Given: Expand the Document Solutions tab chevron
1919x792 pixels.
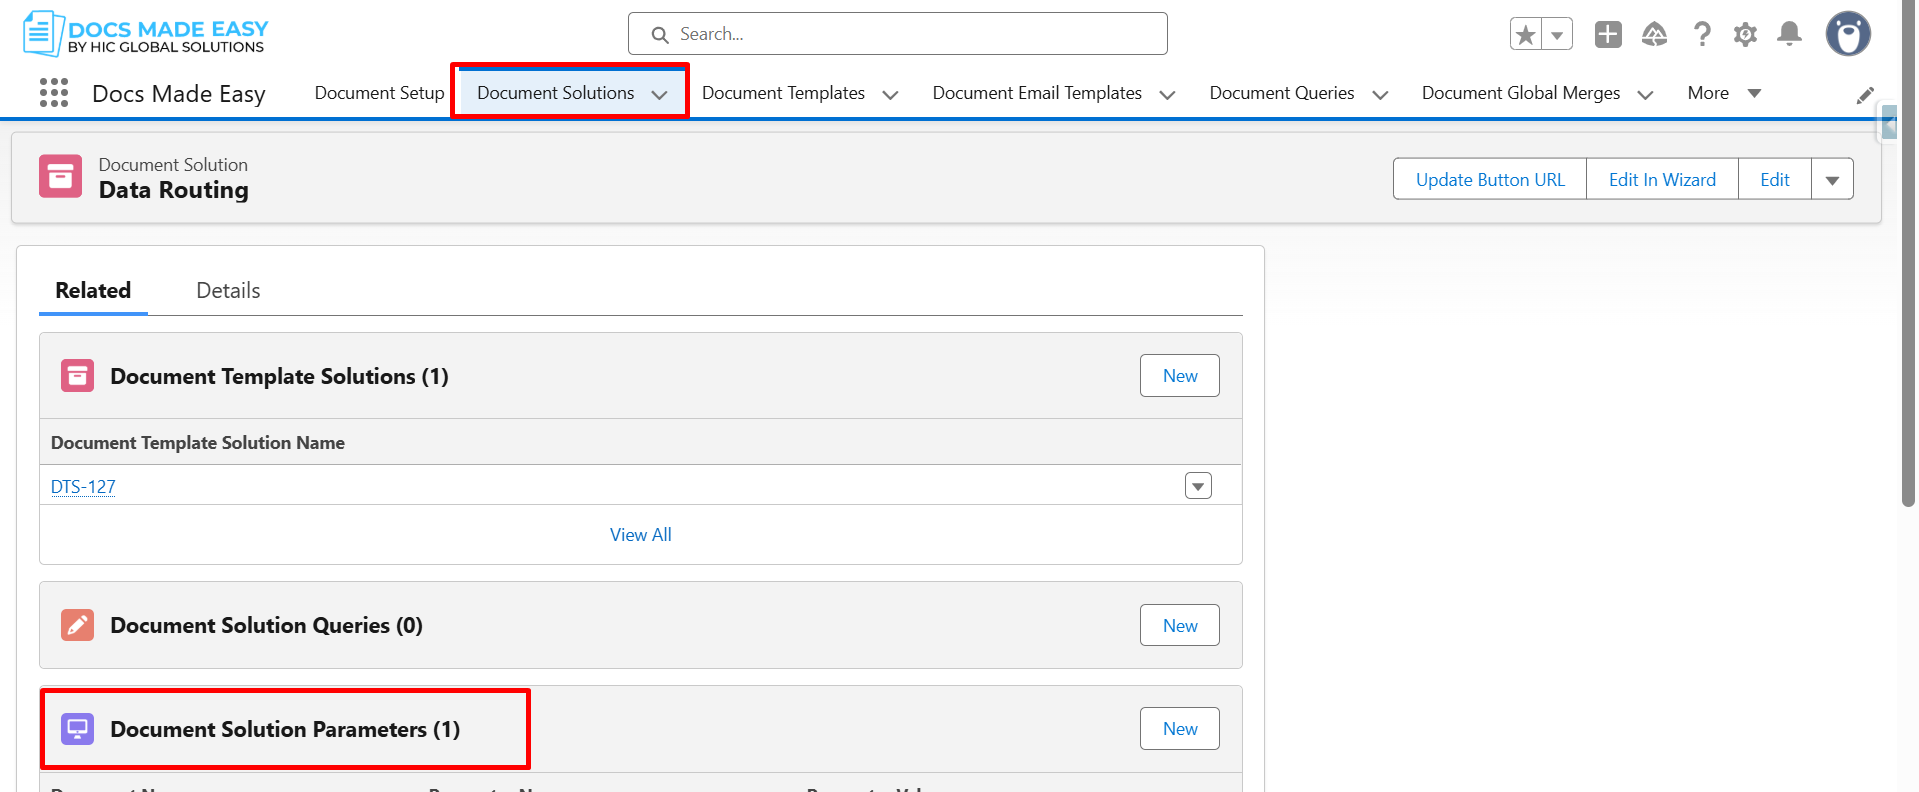Looking at the screenshot, I should (x=659, y=95).
